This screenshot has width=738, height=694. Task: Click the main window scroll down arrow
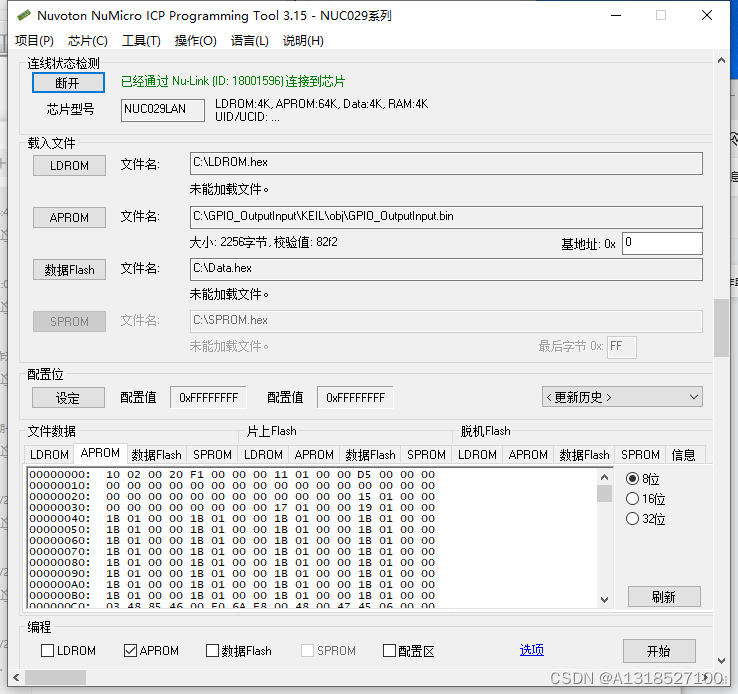pyautogui.click(x=721, y=661)
